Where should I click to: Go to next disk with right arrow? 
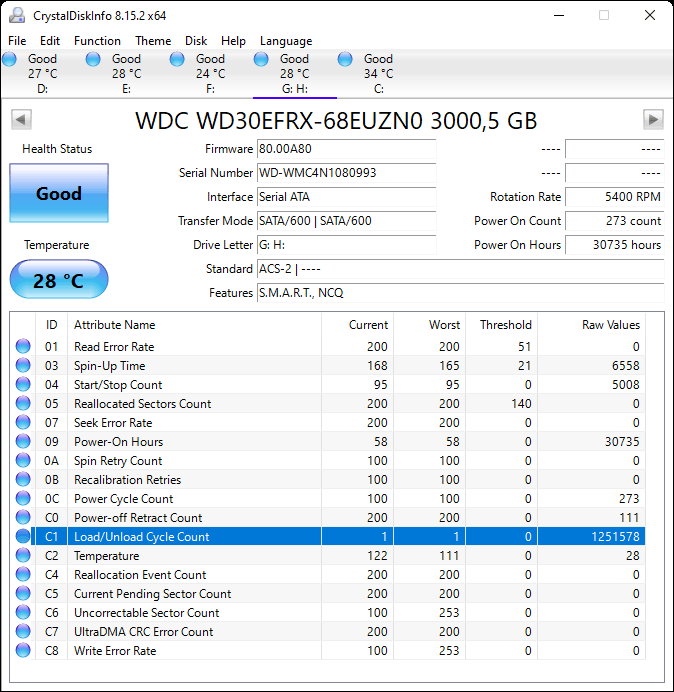coord(653,120)
